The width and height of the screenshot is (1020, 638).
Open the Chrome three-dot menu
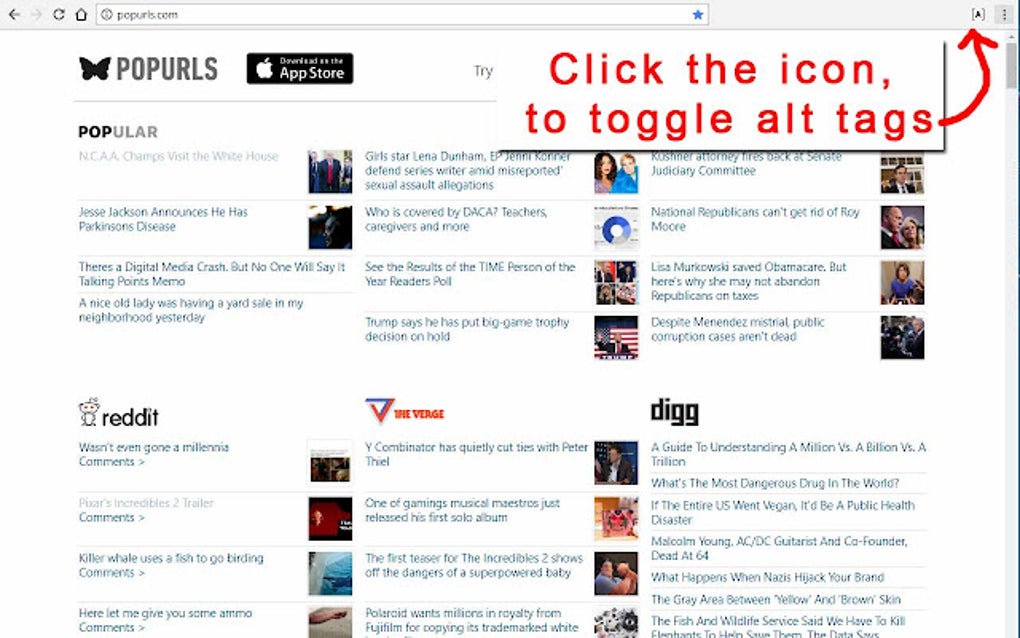1004,14
